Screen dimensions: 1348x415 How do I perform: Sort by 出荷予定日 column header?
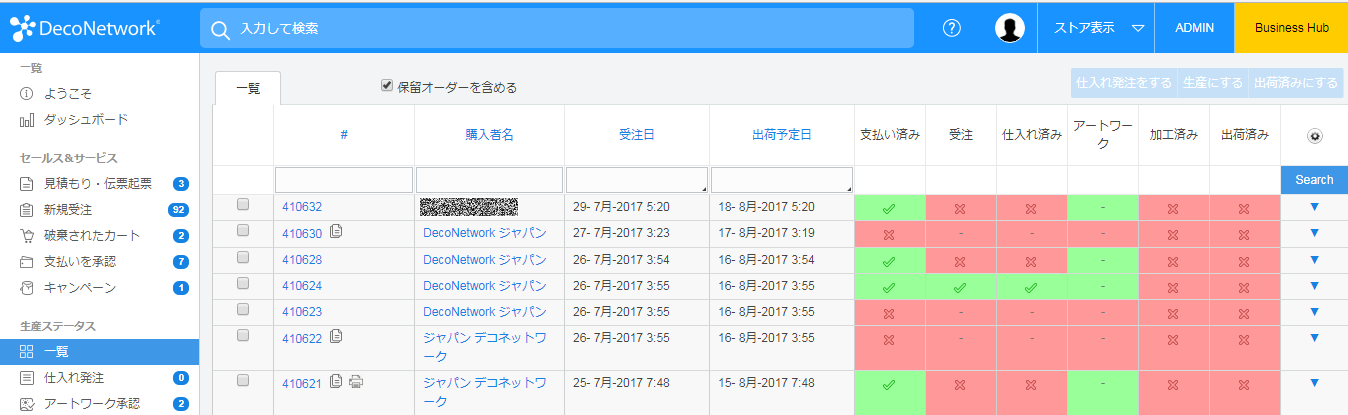781,135
